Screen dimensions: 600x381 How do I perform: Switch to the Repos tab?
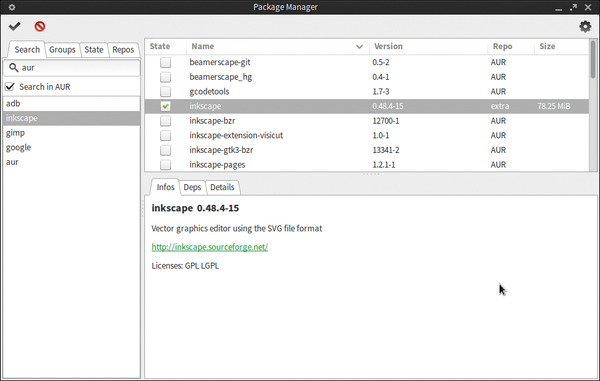pyautogui.click(x=123, y=50)
